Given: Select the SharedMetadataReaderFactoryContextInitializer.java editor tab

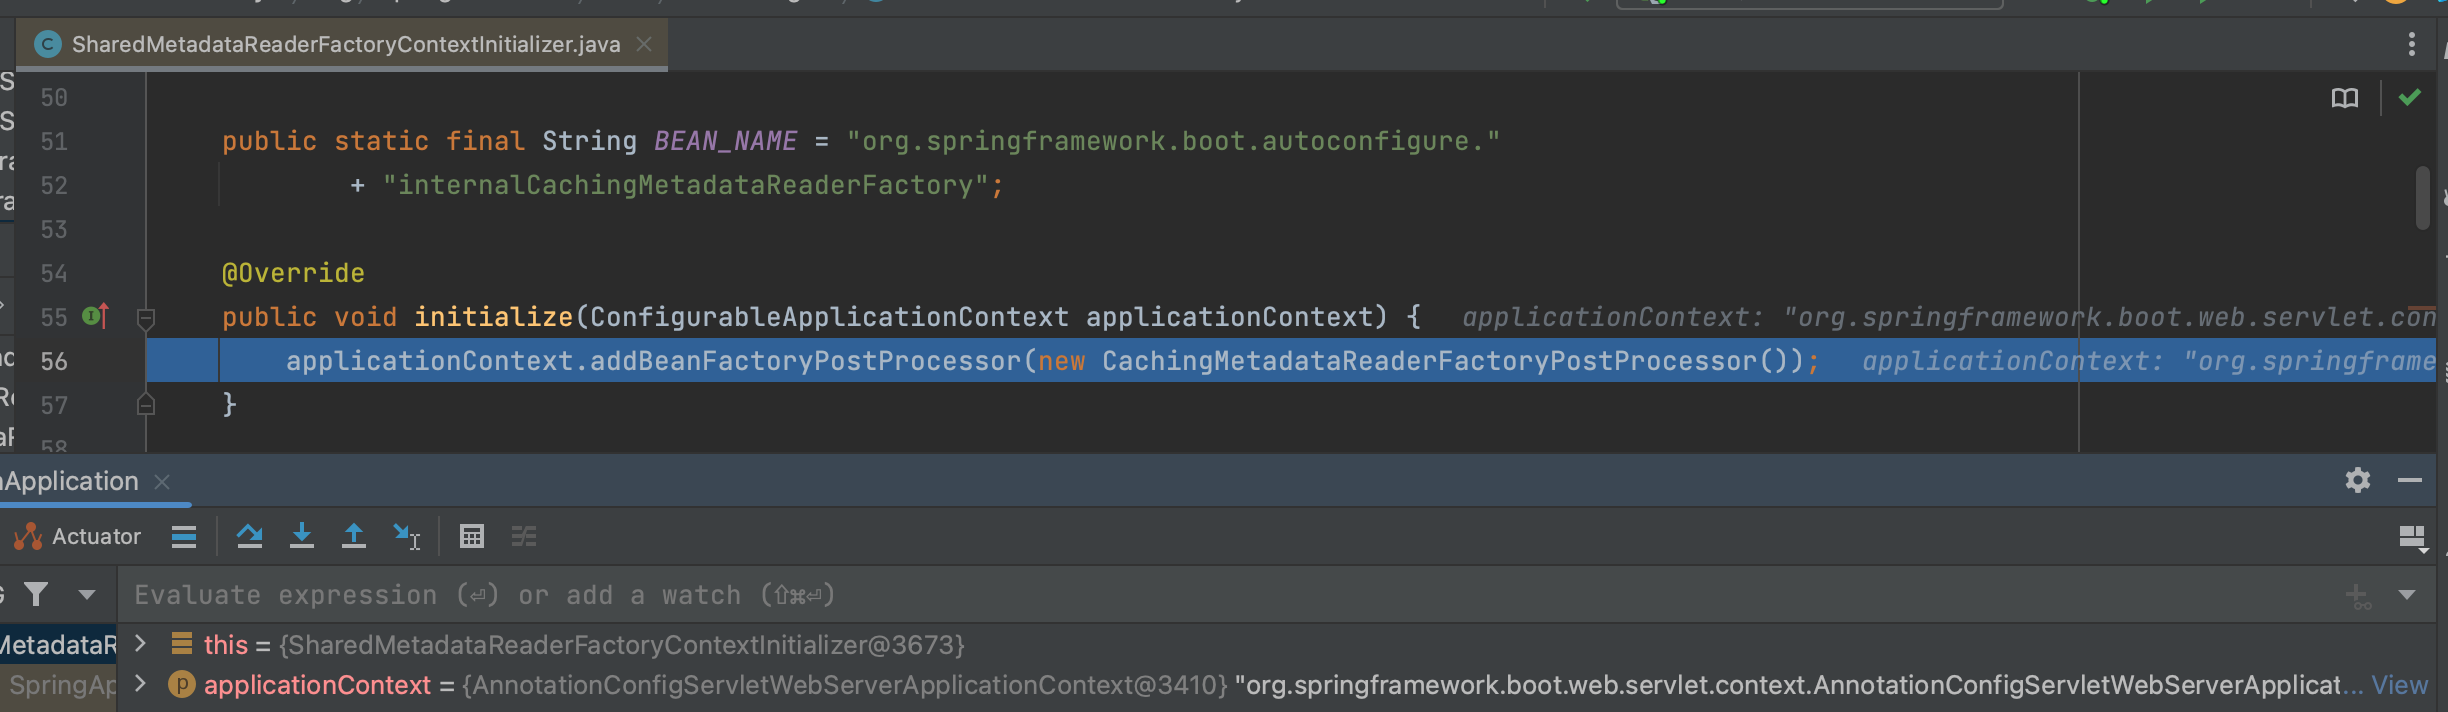Looking at the screenshot, I should pyautogui.click(x=345, y=45).
